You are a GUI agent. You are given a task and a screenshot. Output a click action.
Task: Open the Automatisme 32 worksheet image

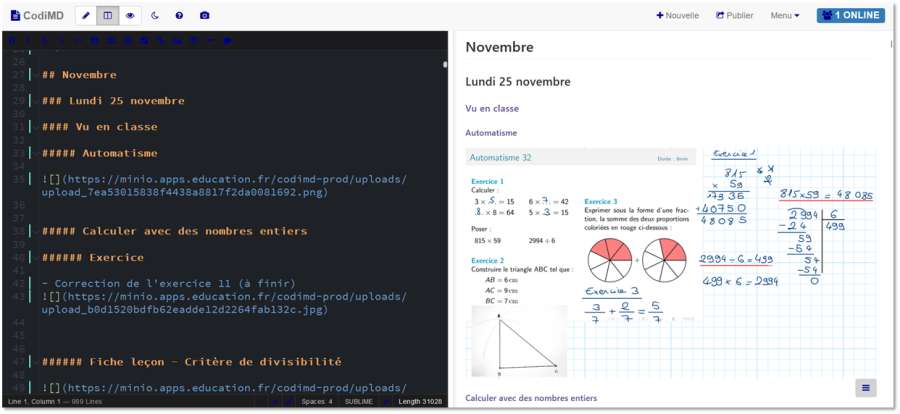[x=670, y=263]
